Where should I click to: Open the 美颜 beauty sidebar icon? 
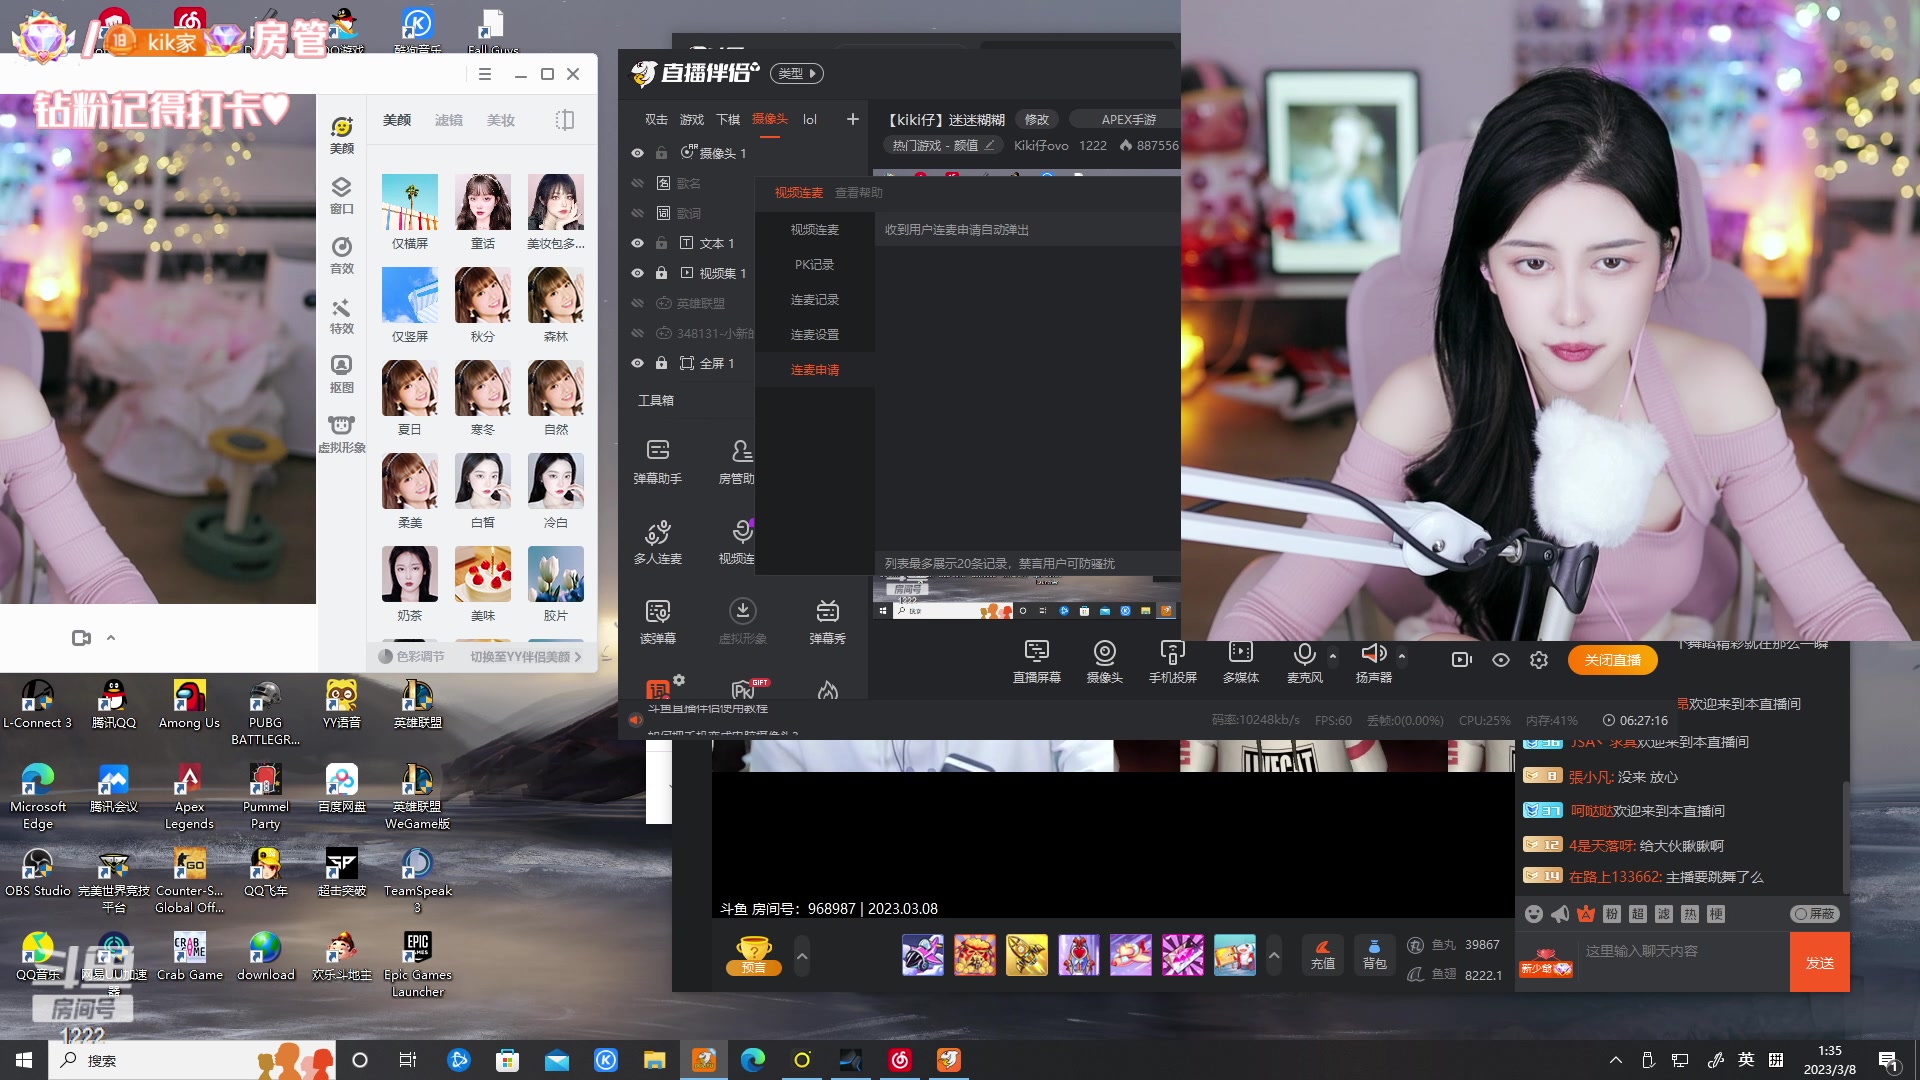coord(342,134)
